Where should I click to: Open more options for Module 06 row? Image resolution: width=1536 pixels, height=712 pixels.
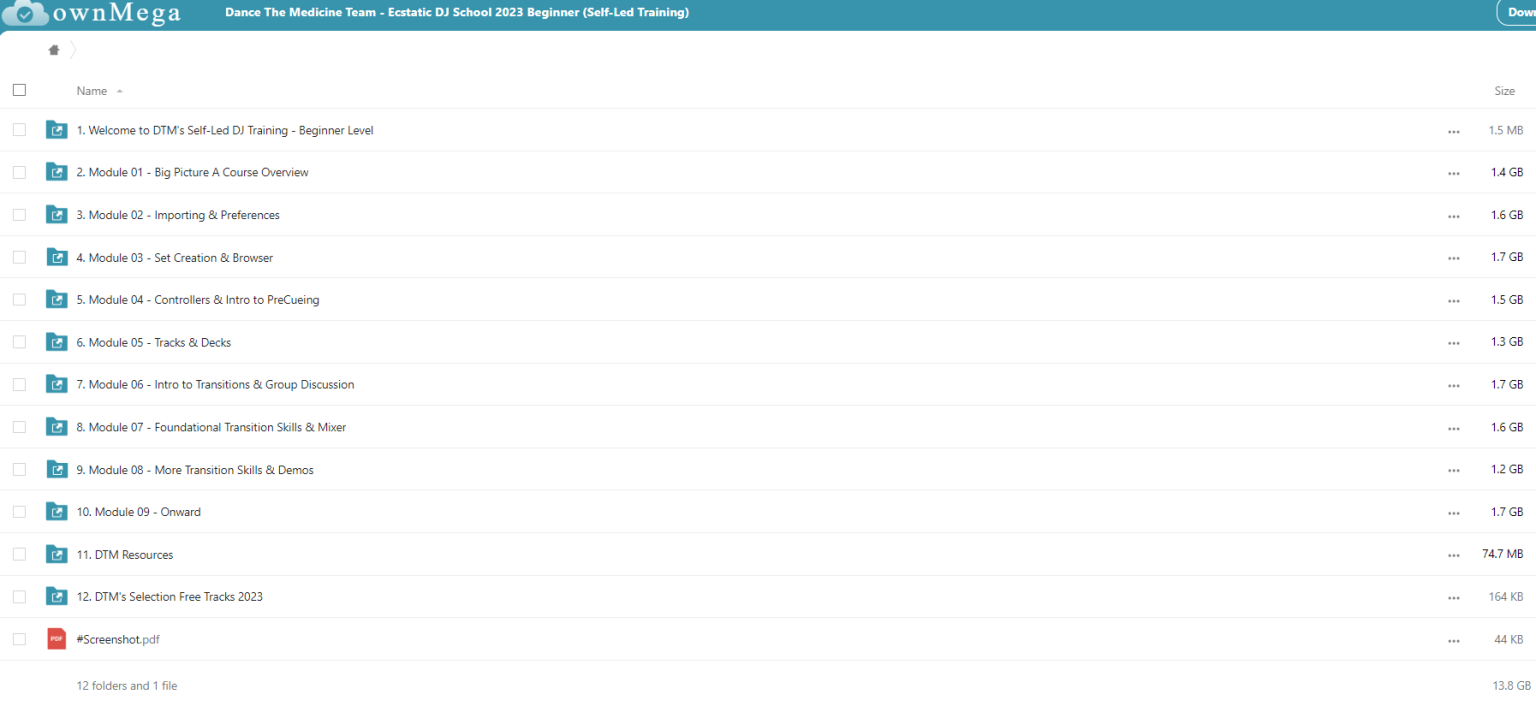click(x=1453, y=385)
